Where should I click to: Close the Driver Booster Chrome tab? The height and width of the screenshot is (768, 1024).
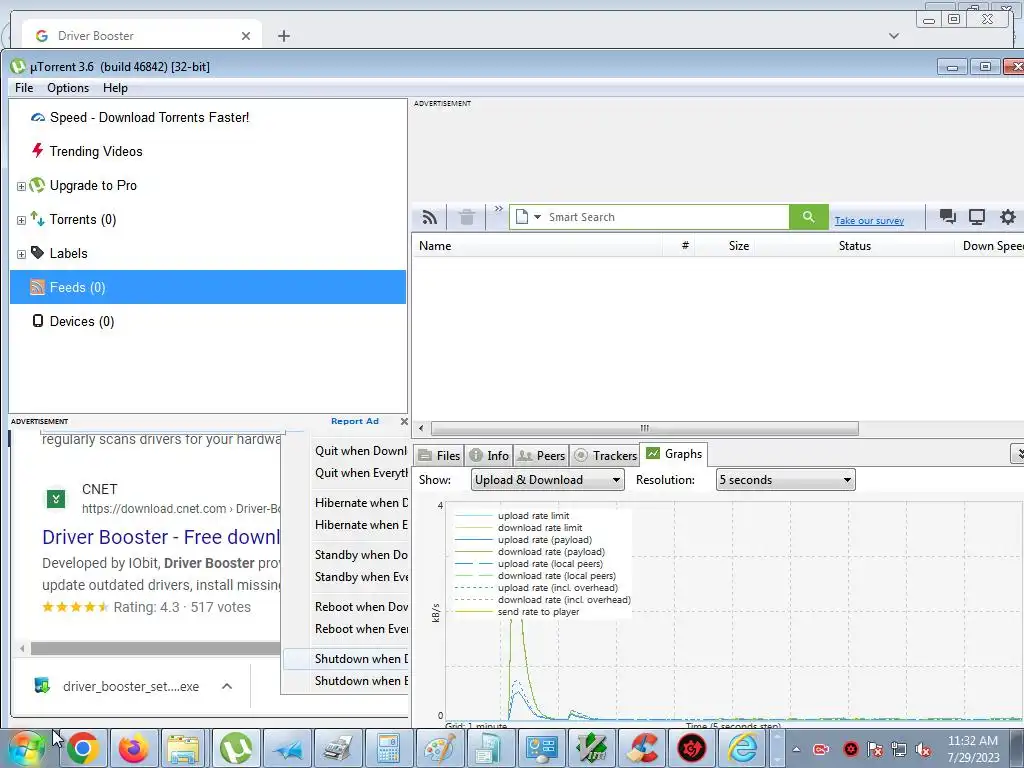[x=246, y=36]
